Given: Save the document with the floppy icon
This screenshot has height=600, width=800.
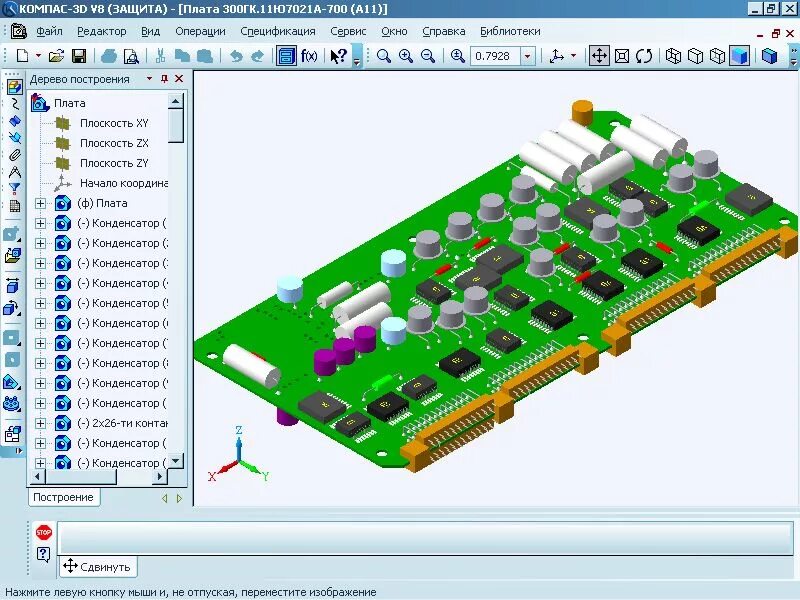Looking at the screenshot, I should click(x=79, y=56).
